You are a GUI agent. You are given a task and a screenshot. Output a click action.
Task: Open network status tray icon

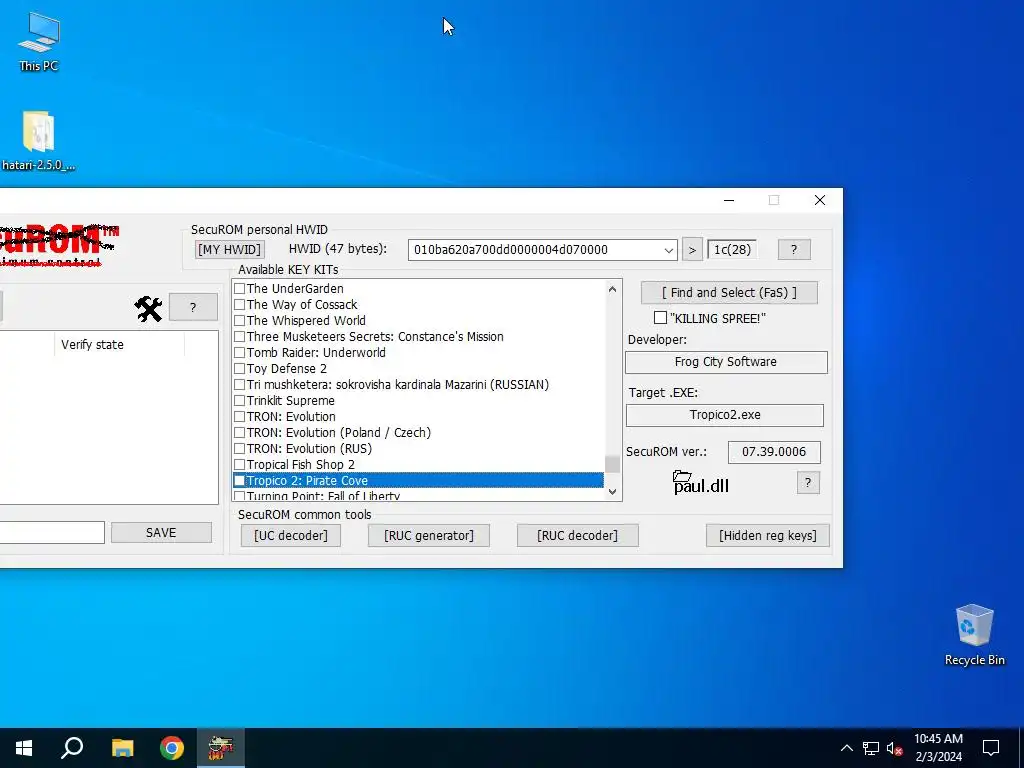click(871, 748)
